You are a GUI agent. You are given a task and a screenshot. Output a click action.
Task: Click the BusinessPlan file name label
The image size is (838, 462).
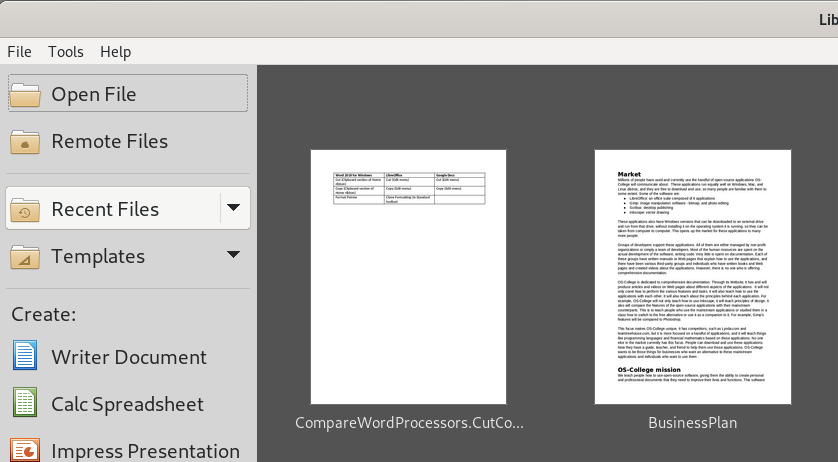(693, 422)
